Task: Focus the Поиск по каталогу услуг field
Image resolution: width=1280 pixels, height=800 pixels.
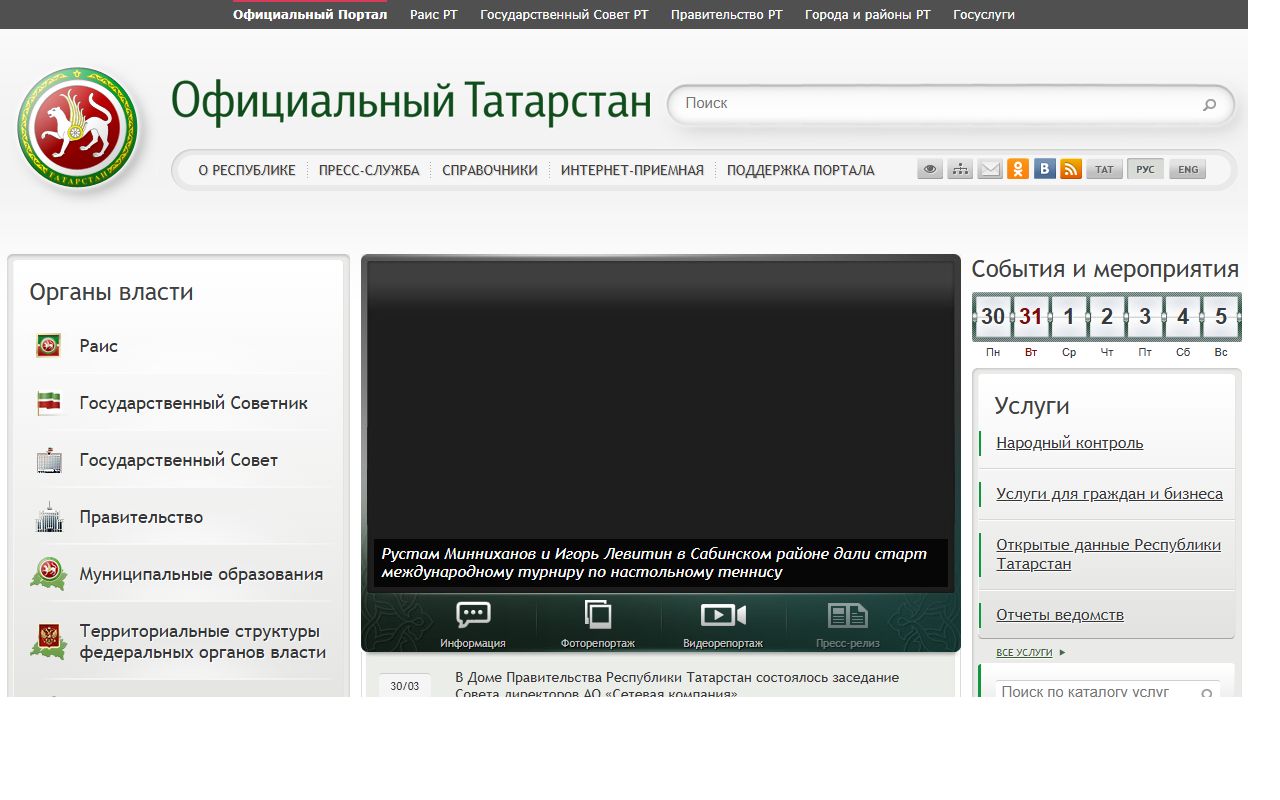Action: tap(1107, 691)
